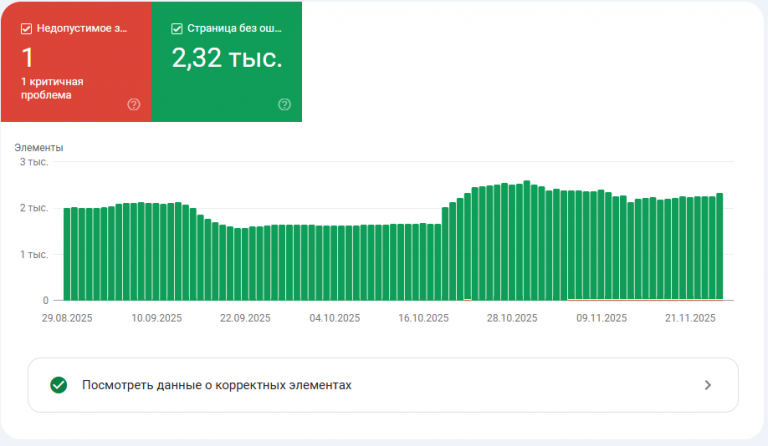Select the green "2,32 тыс." card

(x=227, y=62)
